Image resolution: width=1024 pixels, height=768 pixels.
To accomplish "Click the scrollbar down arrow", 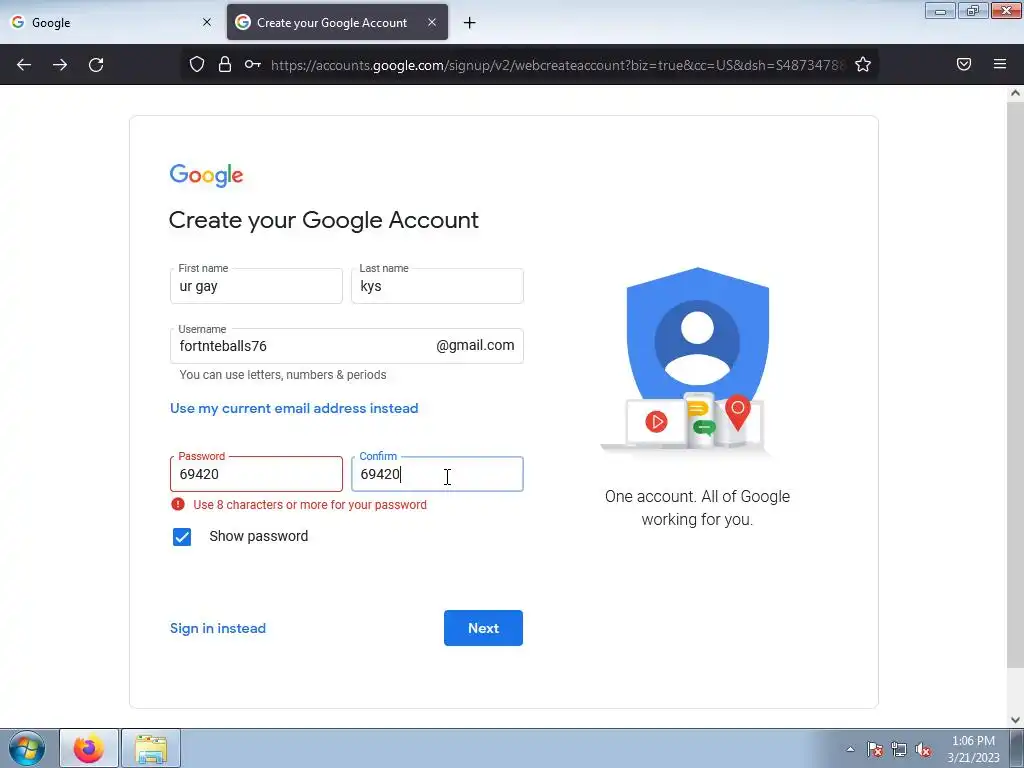I will (x=1015, y=720).
